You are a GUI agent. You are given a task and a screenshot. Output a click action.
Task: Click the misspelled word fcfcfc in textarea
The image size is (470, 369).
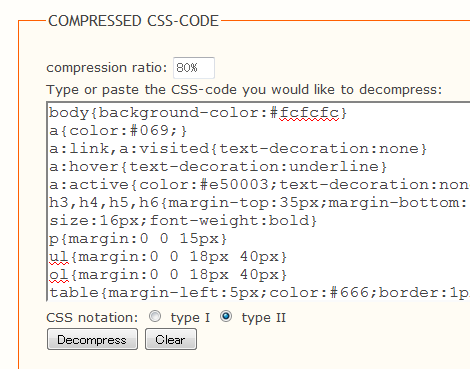tap(309, 113)
